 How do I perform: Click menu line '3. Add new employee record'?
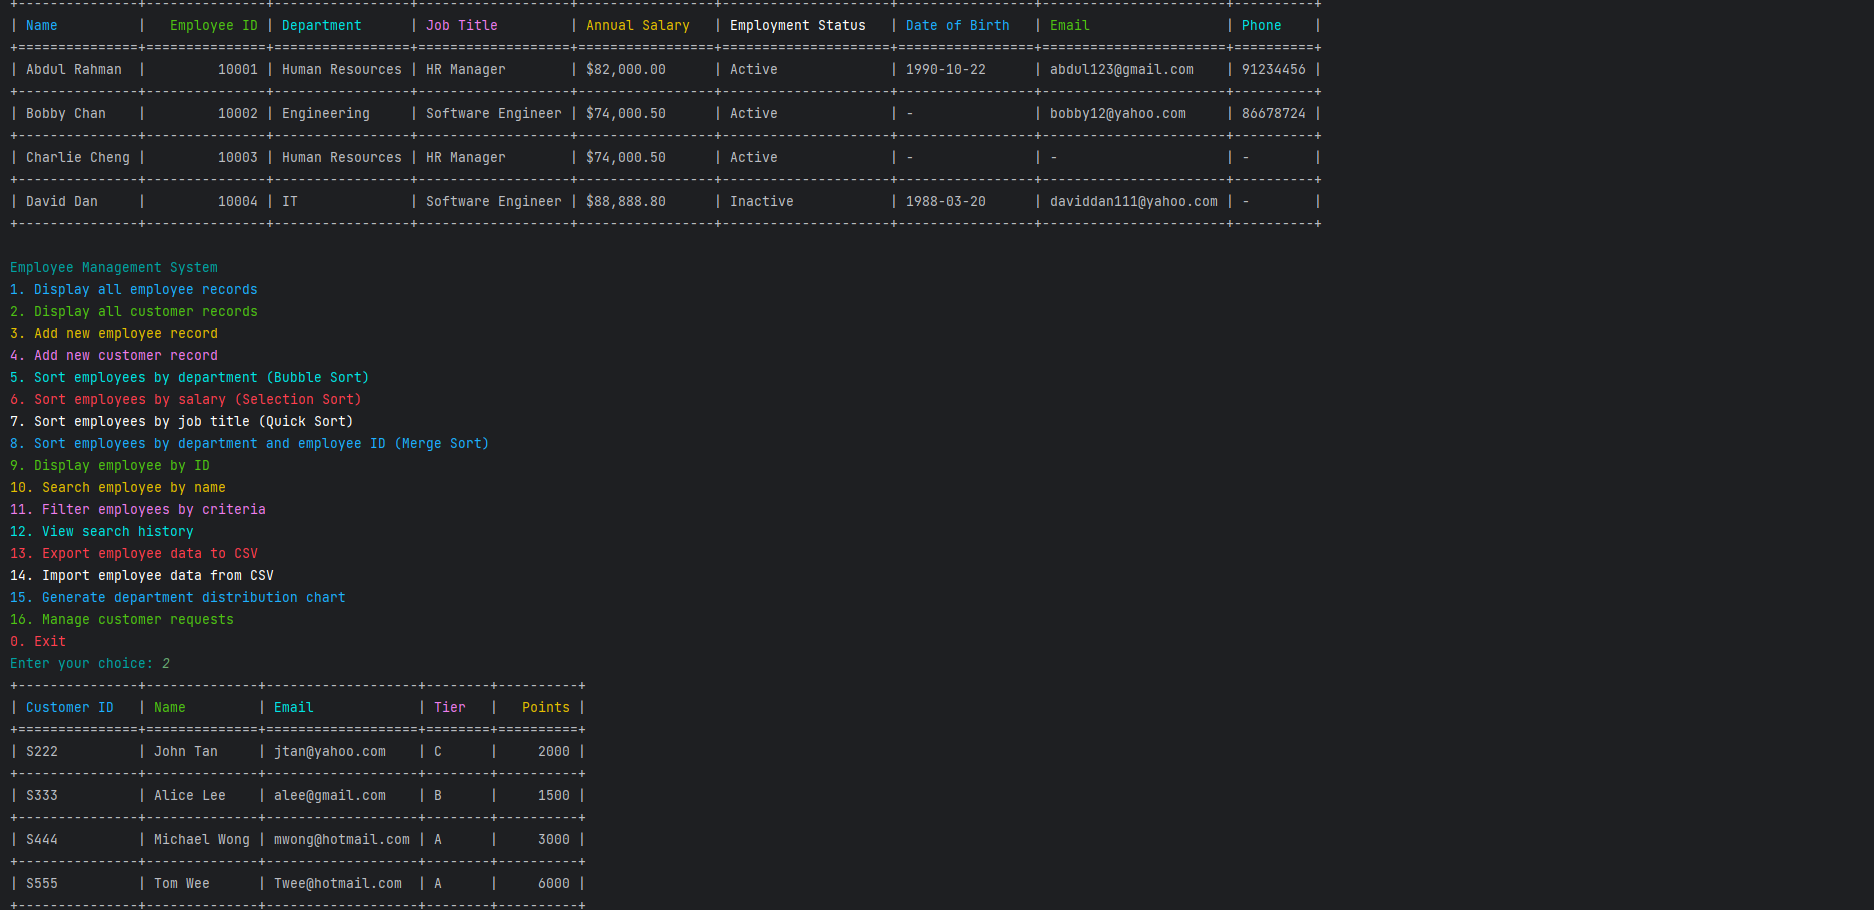[x=114, y=333]
